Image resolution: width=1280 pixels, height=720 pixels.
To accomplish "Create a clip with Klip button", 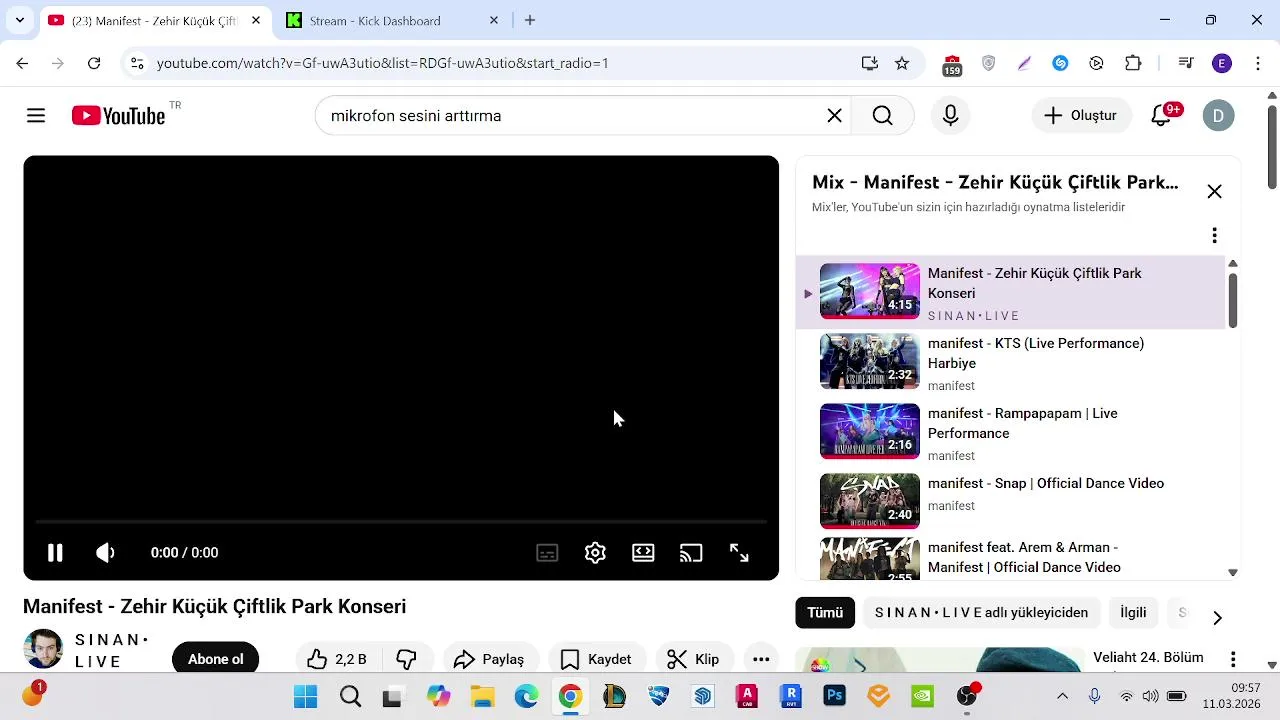I will point(694,659).
